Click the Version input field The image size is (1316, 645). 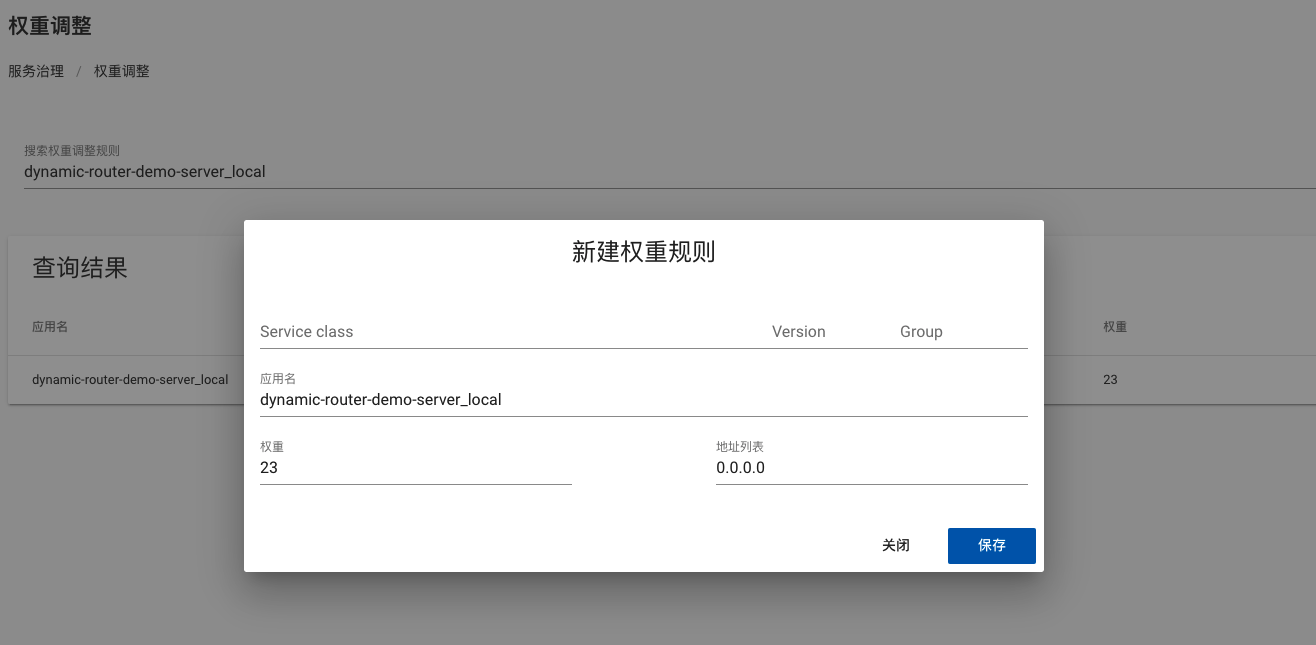827,331
